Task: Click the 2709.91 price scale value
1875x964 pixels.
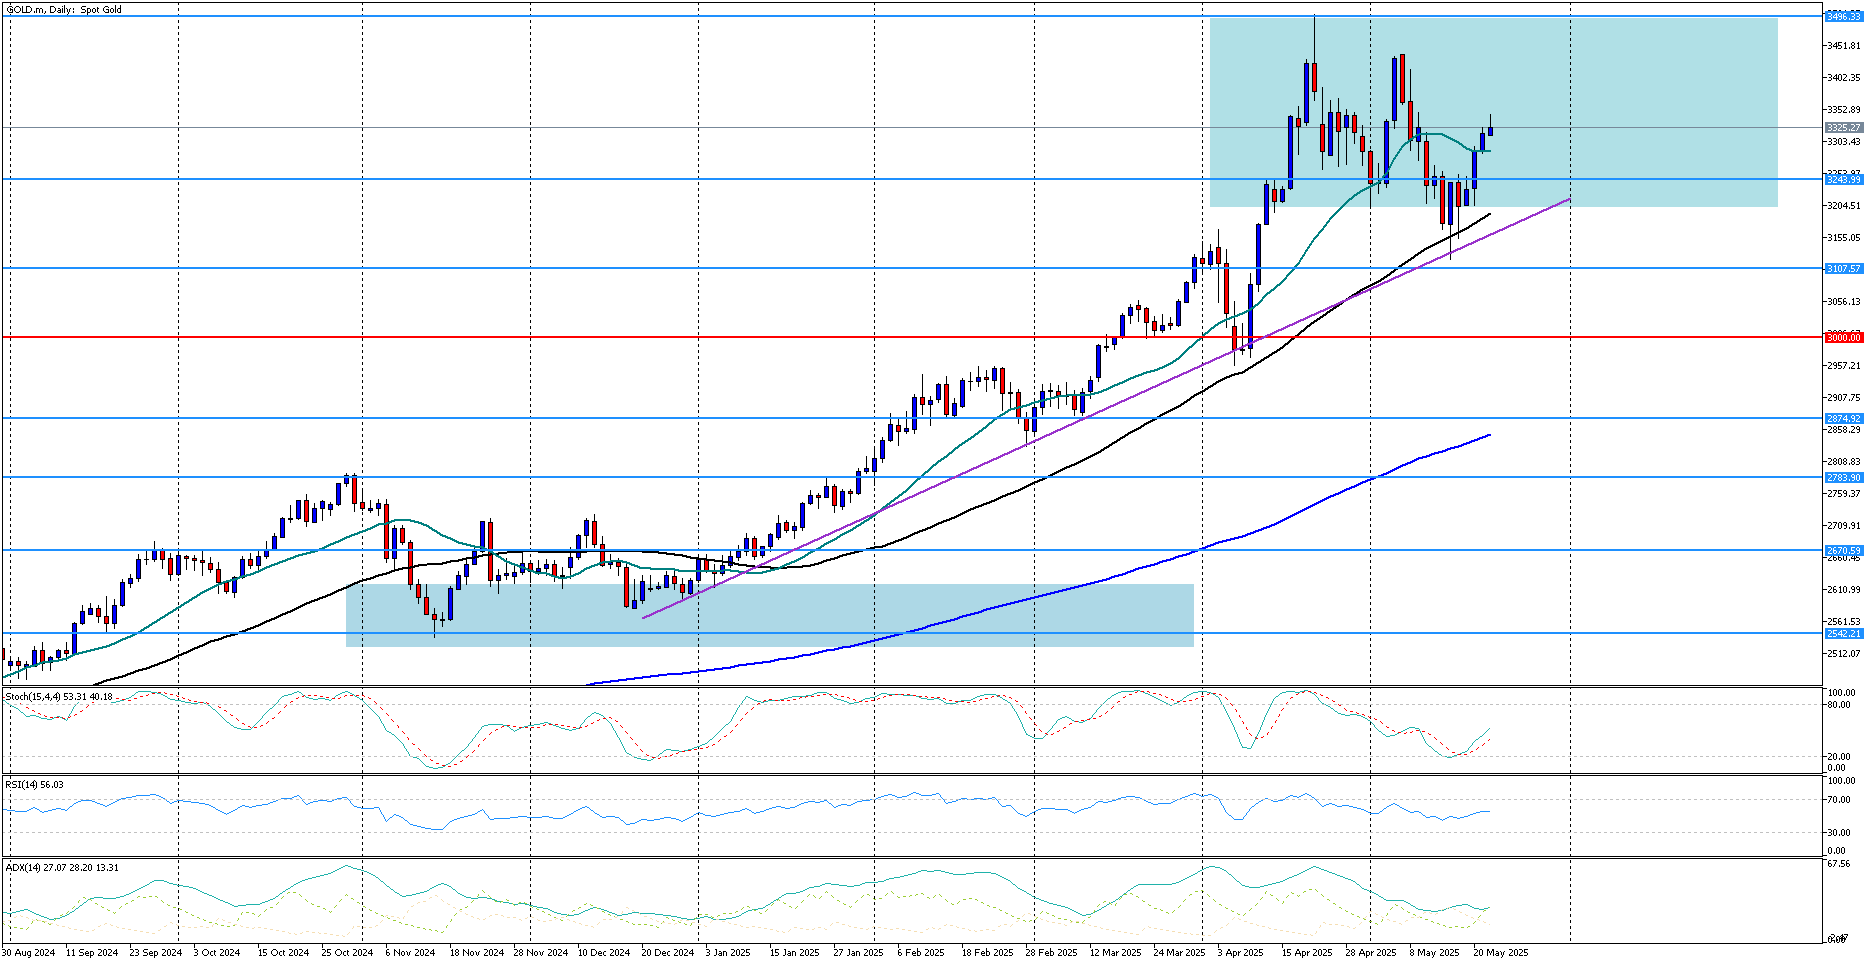Action: click(x=1844, y=526)
